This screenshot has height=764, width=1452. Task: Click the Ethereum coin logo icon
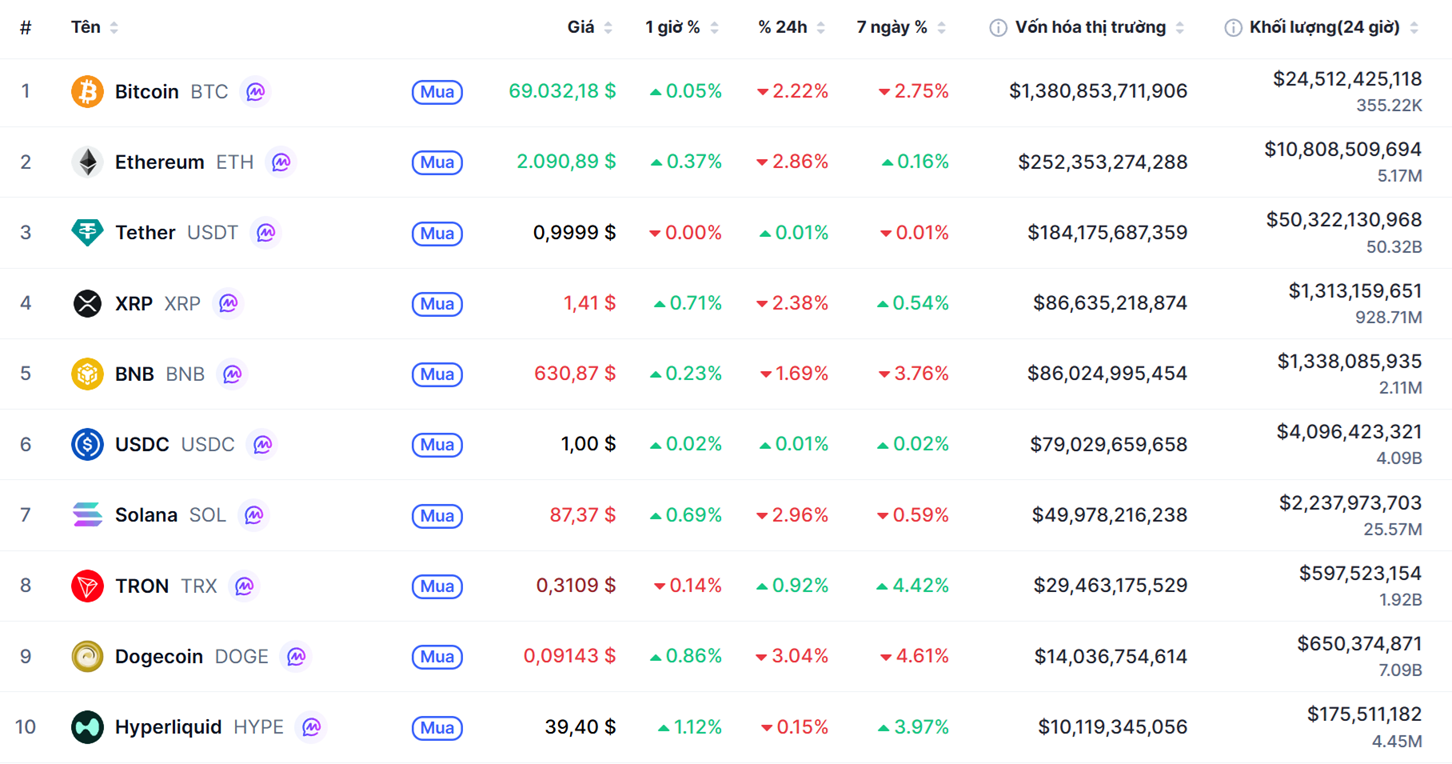87,162
